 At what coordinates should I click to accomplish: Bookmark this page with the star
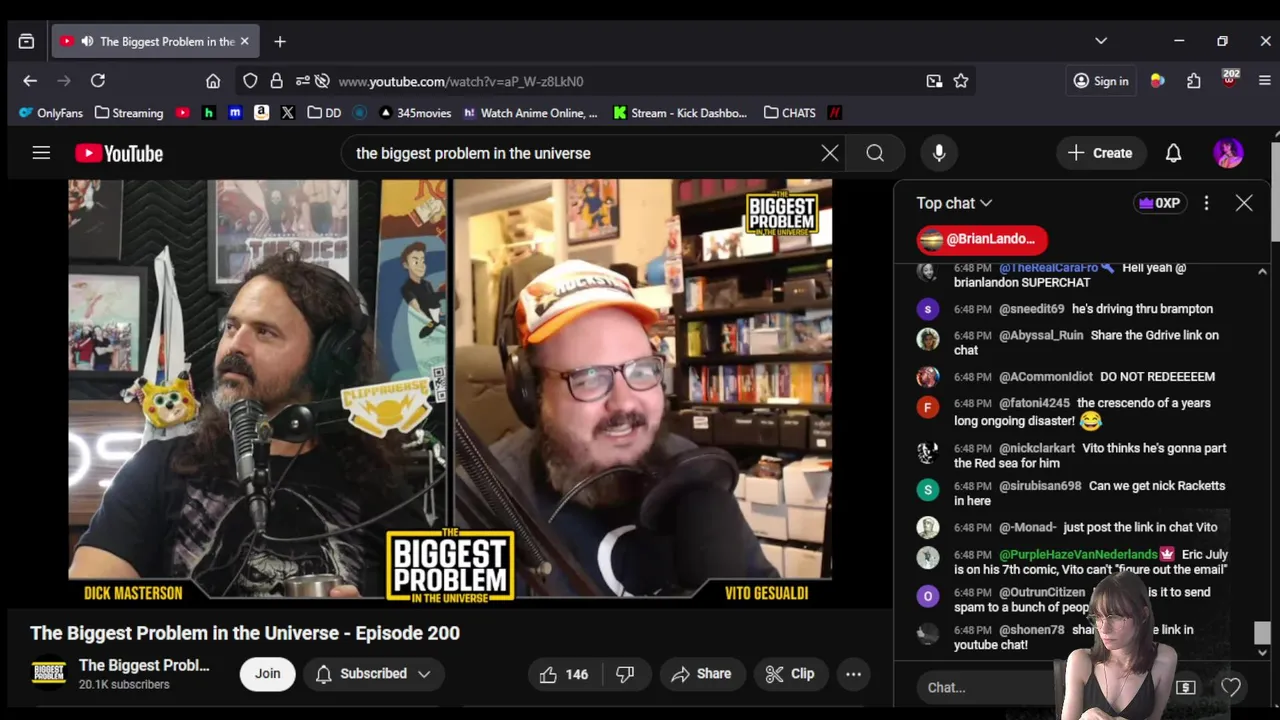click(x=961, y=81)
